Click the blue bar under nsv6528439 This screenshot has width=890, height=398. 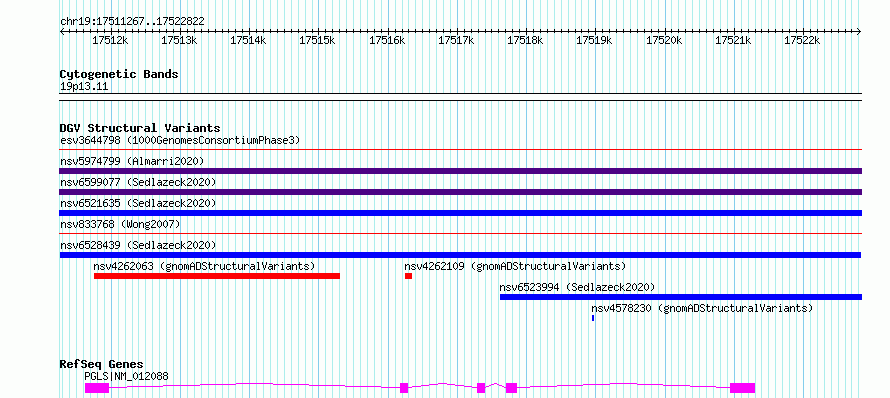pos(461,255)
